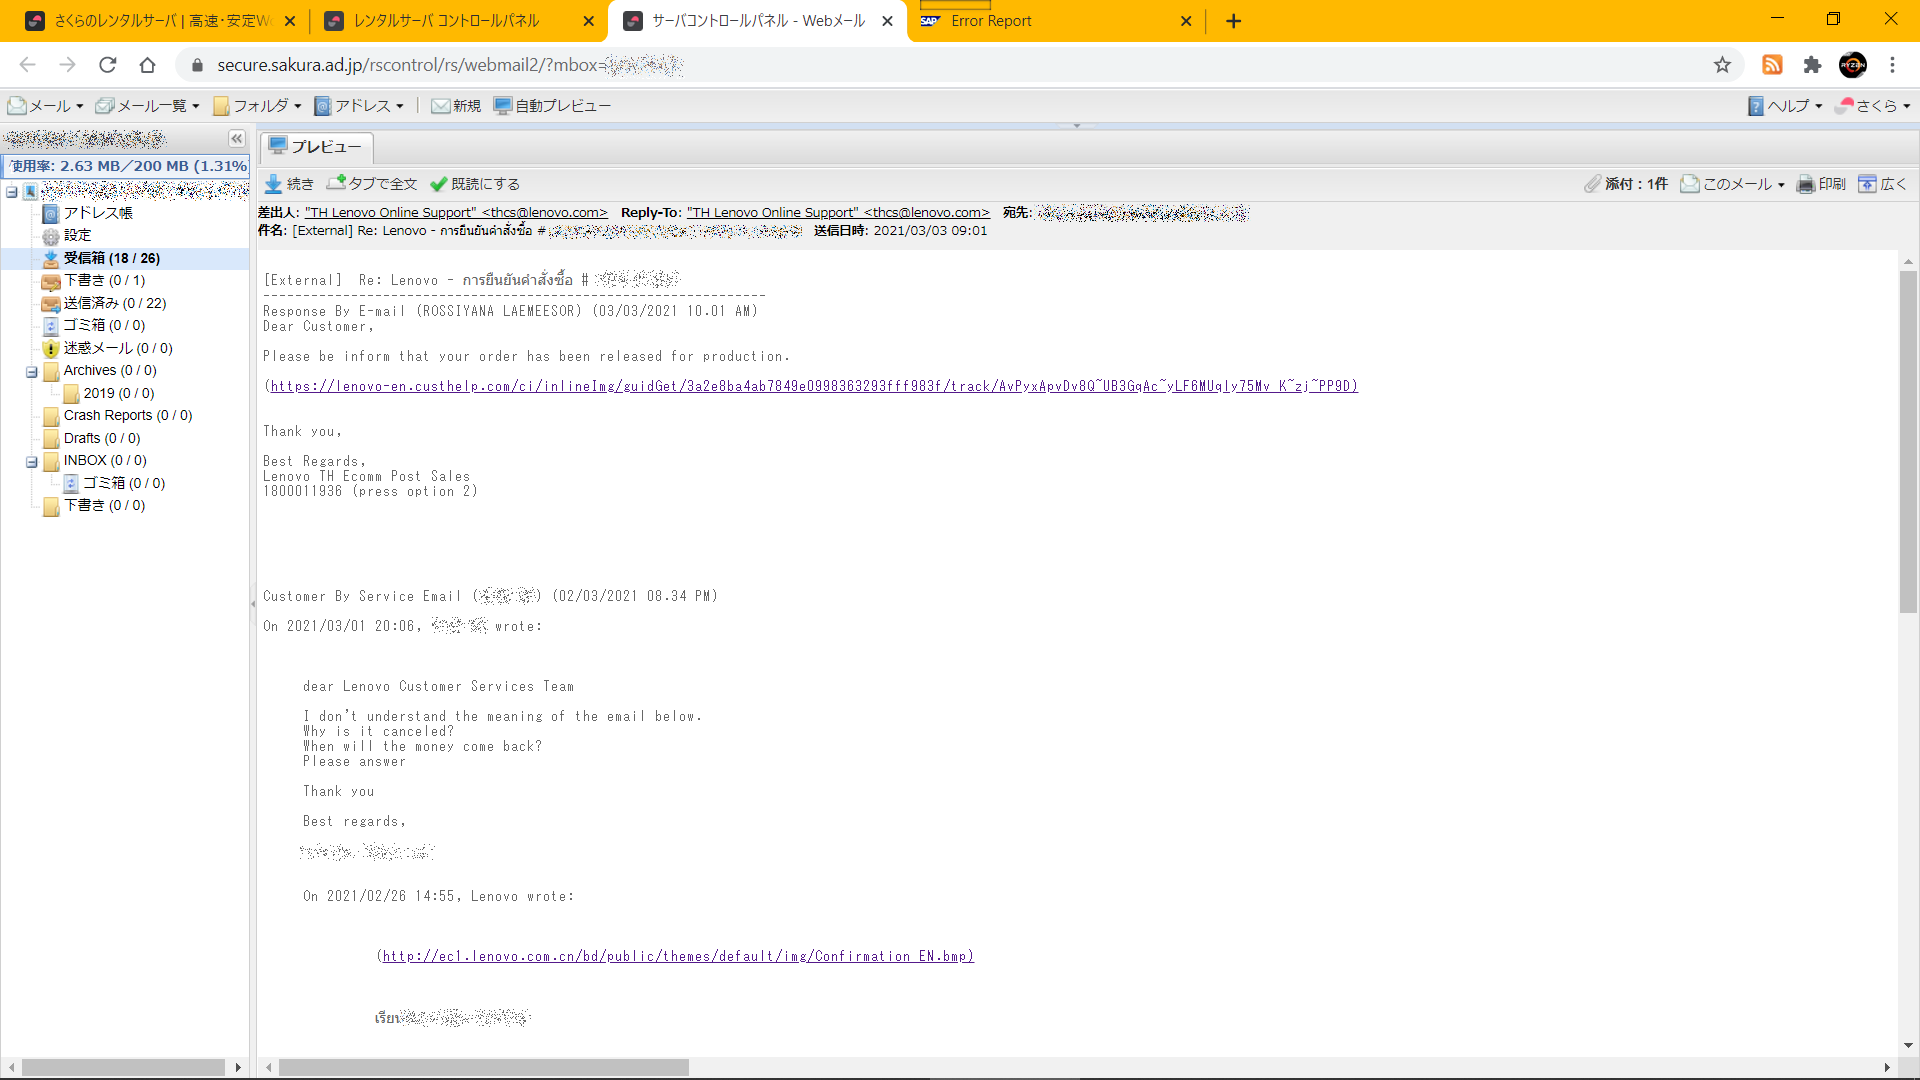Select INBOX (0 / 0) folder
The image size is (1920, 1080).
[105, 461]
